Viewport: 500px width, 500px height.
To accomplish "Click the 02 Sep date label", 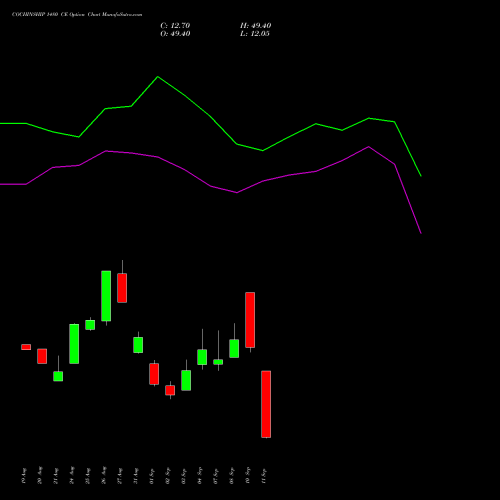I will (168, 476).
